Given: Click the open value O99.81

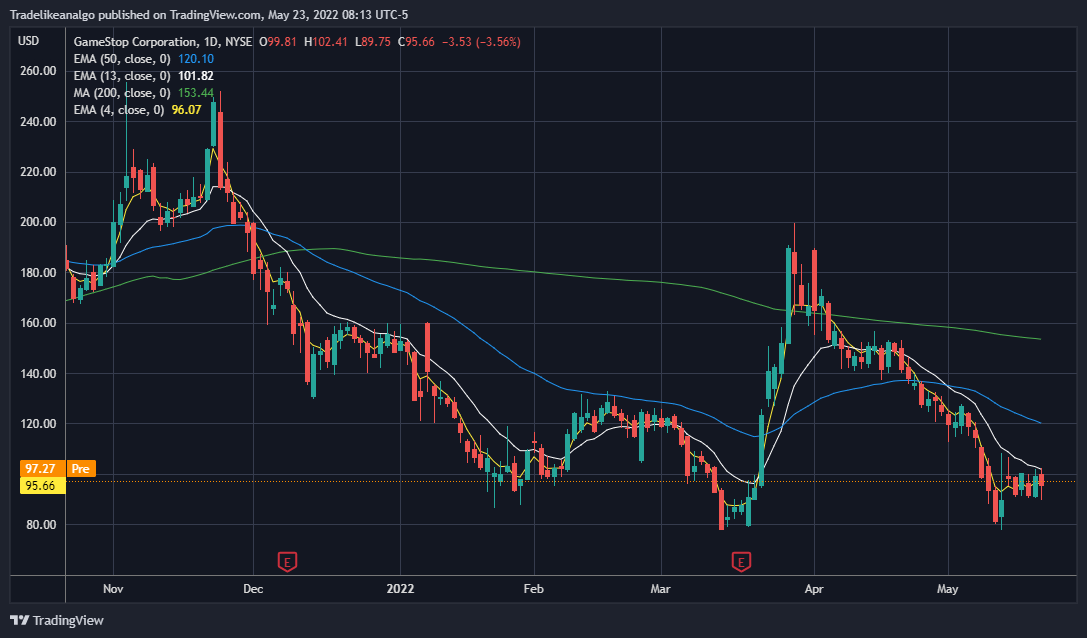Looking at the screenshot, I should point(278,42).
